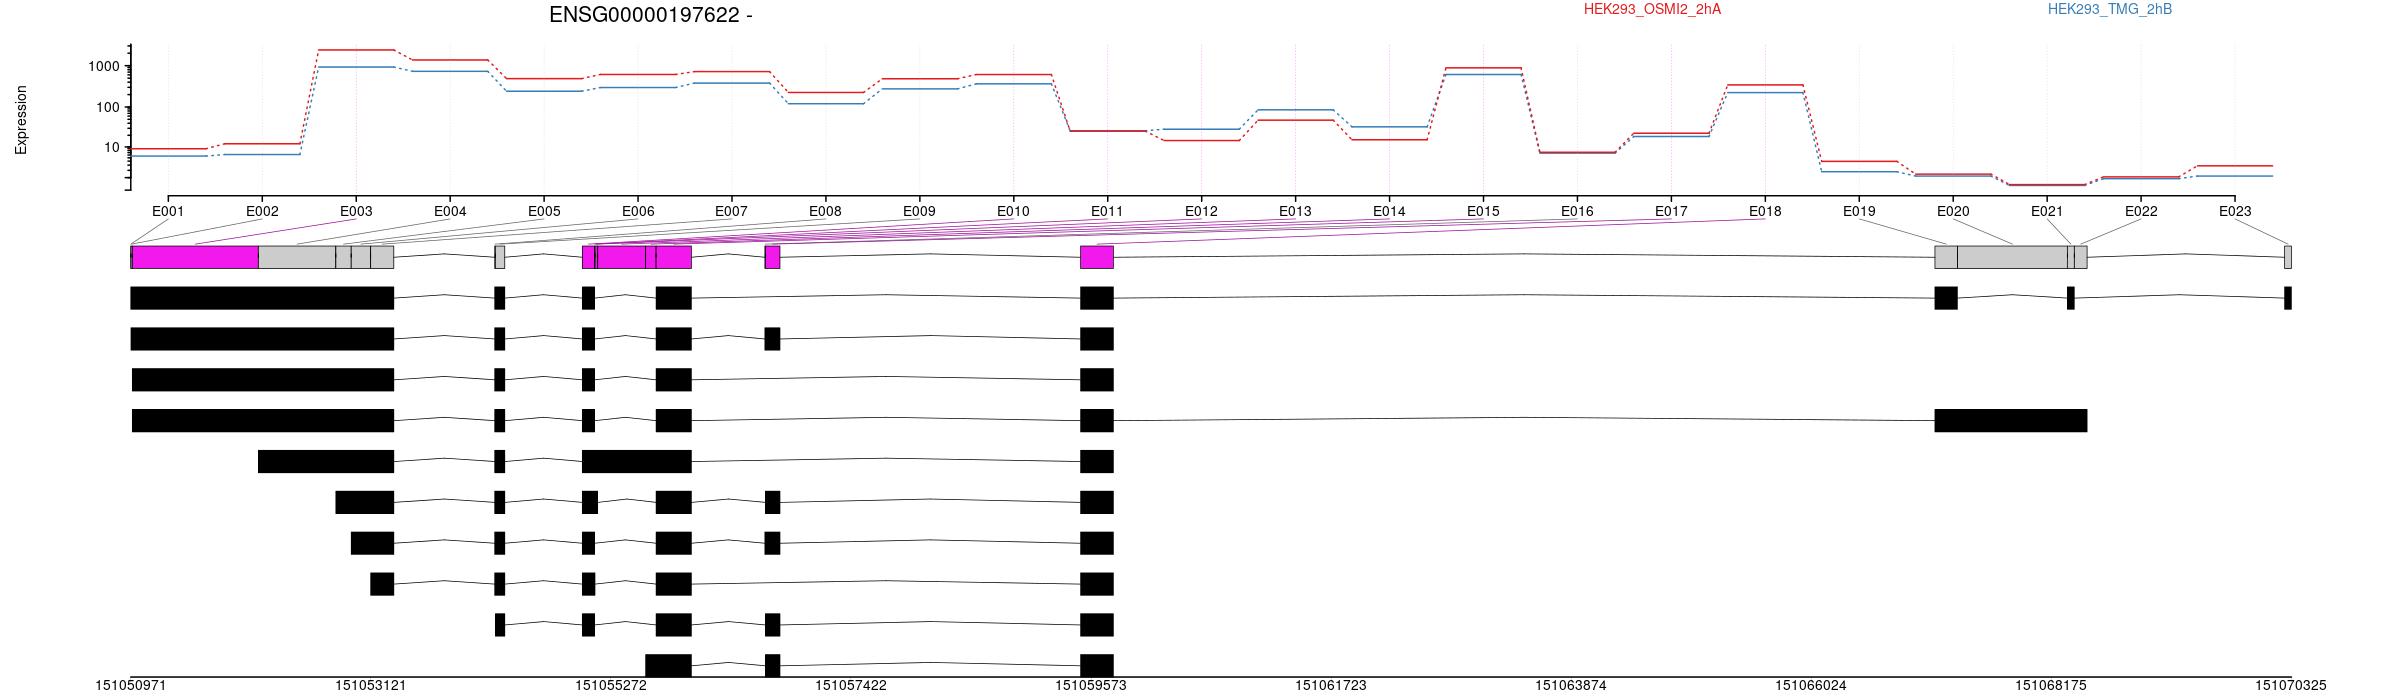Click genomic coordinate 151066024
Screen dimensions: 2400x700
[1811, 686]
